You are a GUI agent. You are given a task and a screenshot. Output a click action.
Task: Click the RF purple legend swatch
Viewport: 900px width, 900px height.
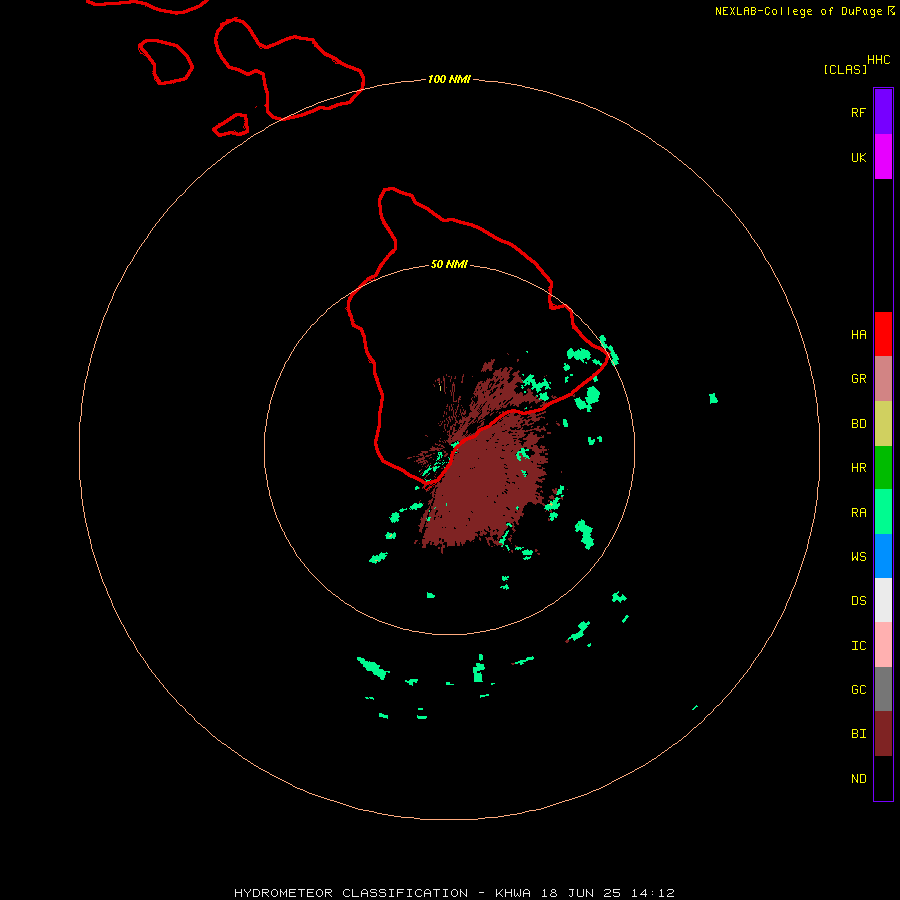tap(883, 112)
